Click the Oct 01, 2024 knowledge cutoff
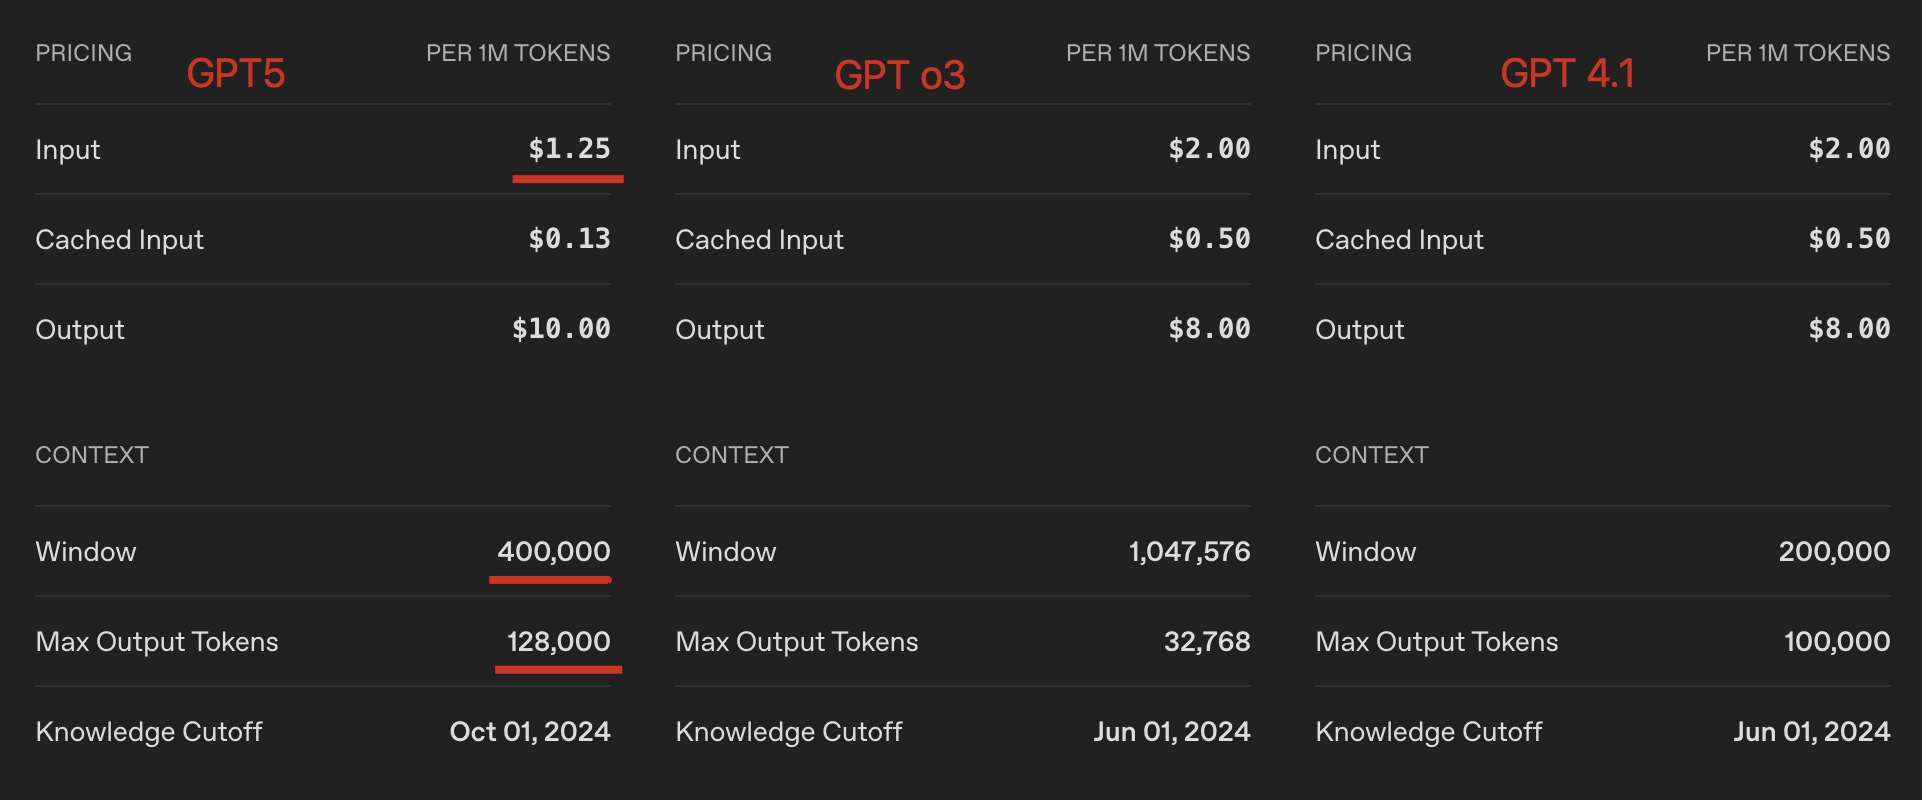 click(530, 731)
